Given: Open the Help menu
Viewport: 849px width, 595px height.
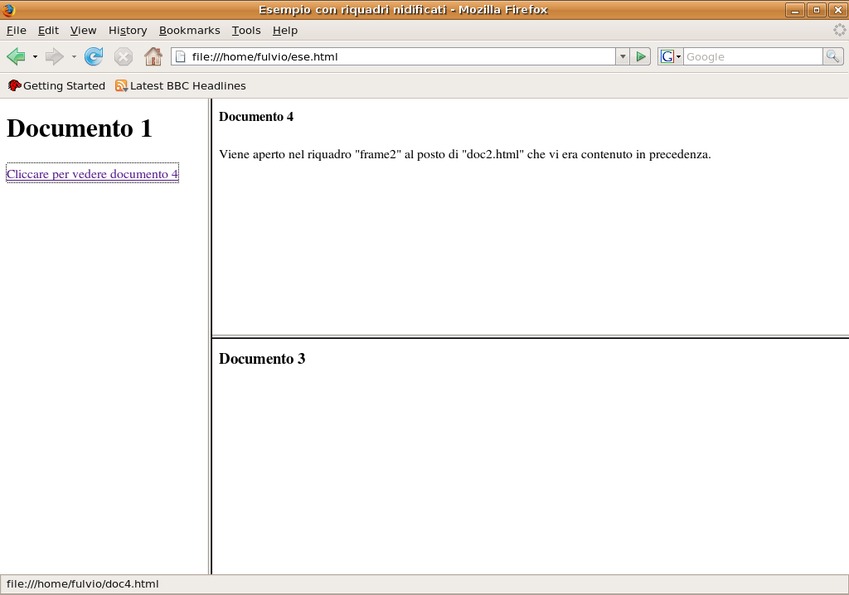Looking at the screenshot, I should point(285,30).
